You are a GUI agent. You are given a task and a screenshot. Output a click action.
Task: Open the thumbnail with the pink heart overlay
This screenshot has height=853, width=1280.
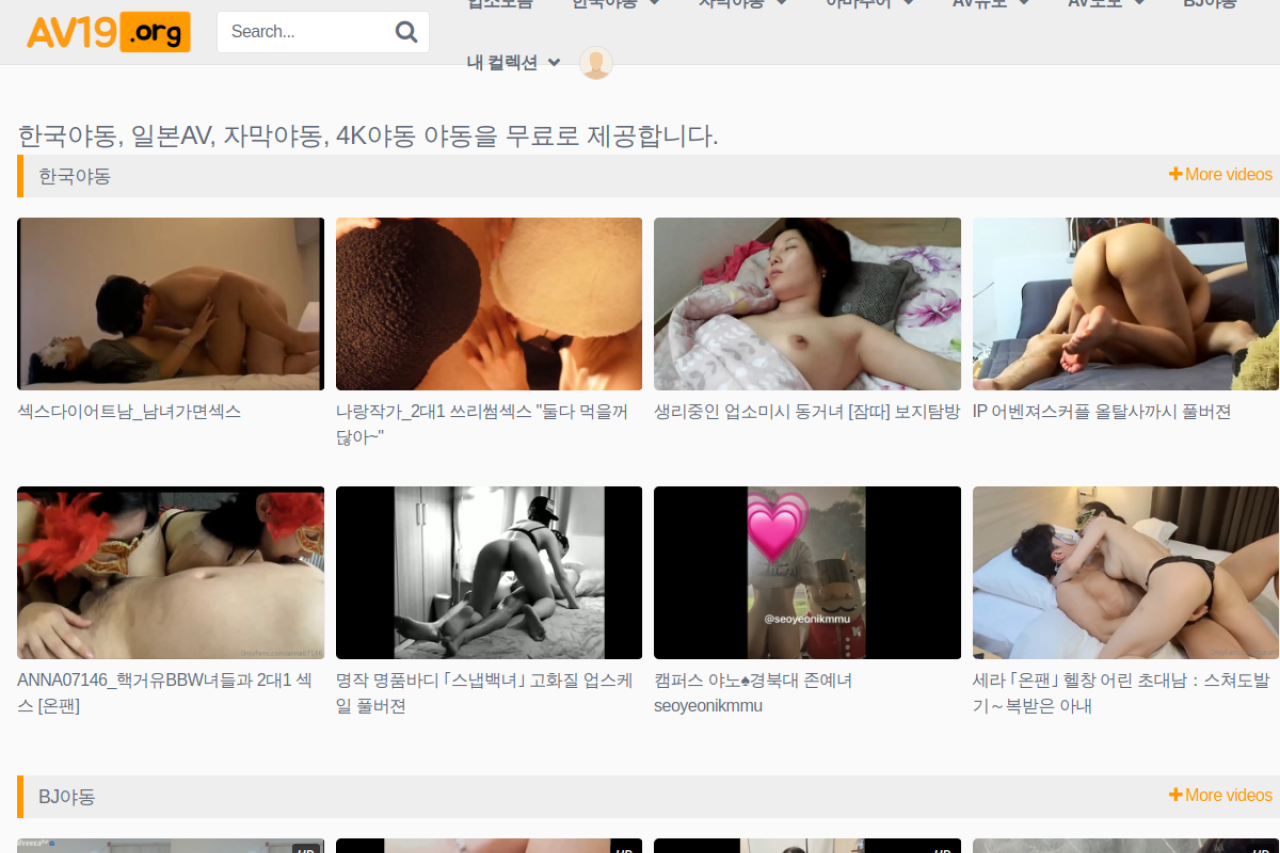807,573
